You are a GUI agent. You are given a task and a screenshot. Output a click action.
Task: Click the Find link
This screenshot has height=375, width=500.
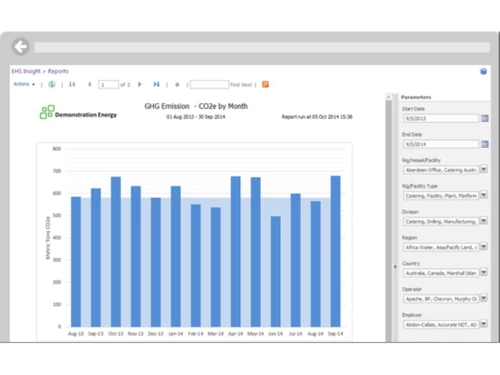[235, 85]
